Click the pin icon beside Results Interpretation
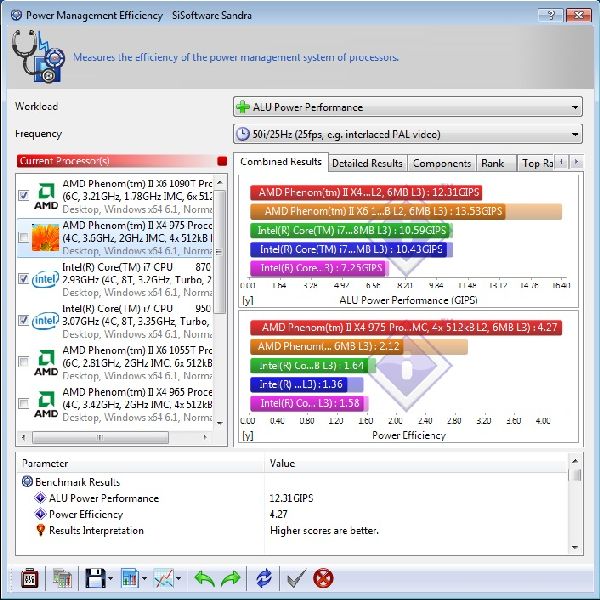 pyautogui.click(x=41, y=530)
